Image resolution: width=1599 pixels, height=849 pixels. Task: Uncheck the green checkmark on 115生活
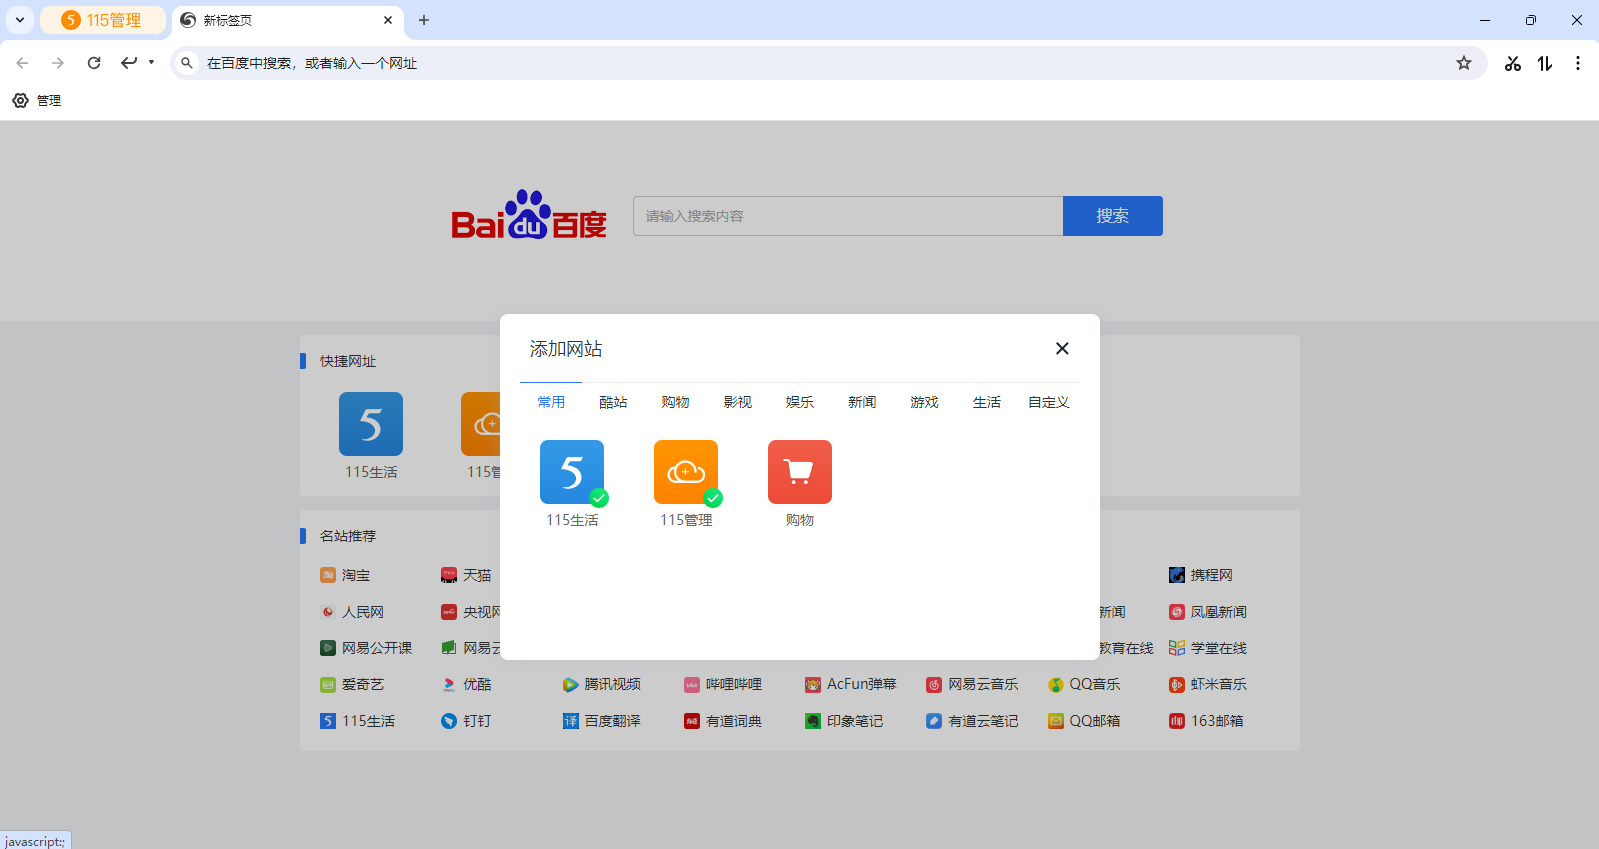pos(599,498)
